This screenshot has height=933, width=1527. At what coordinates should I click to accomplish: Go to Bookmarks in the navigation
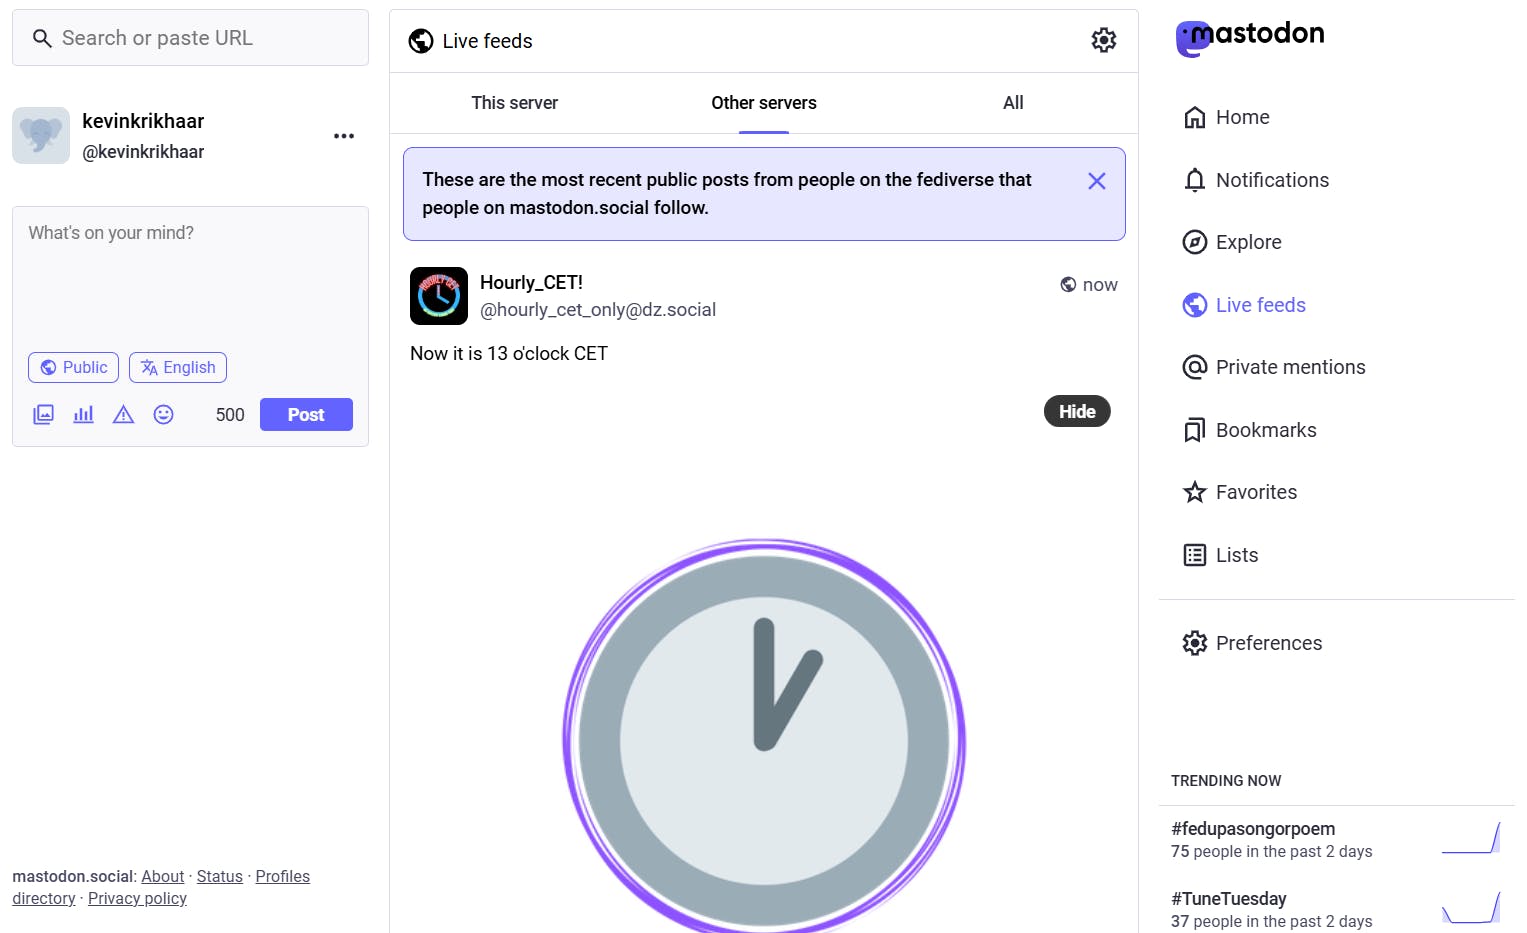[1265, 430]
